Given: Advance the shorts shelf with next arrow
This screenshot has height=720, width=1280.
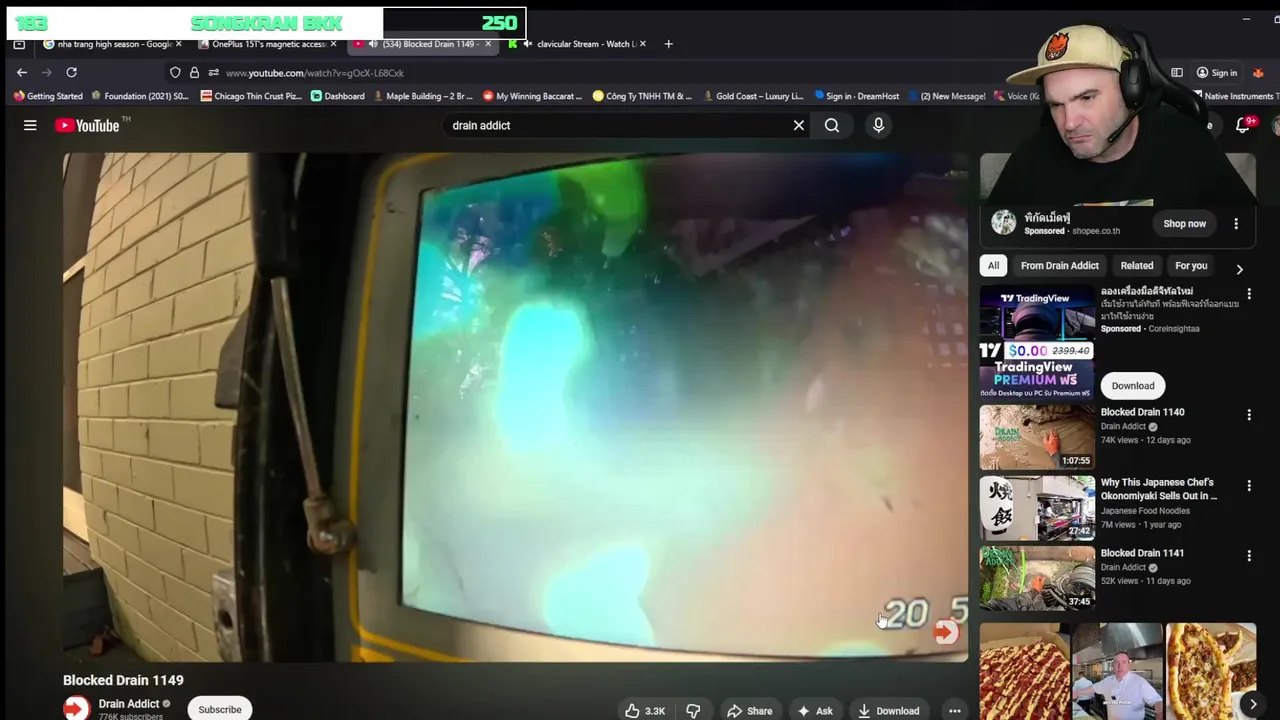Looking at the screenshot, I should coord(1253,704).
